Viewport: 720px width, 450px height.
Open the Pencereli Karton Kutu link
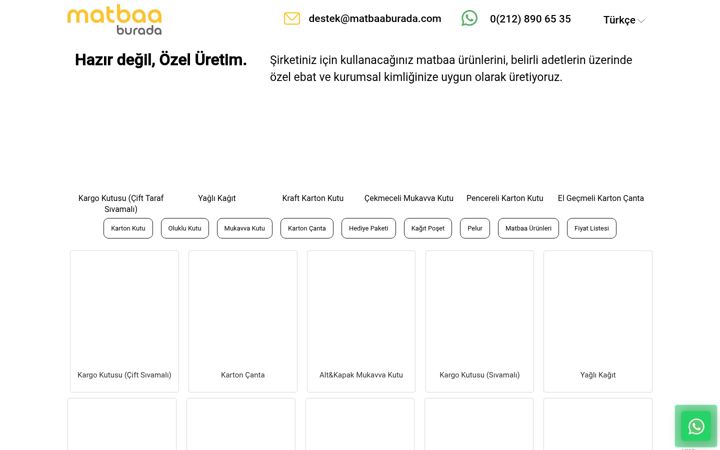point(505,198)
